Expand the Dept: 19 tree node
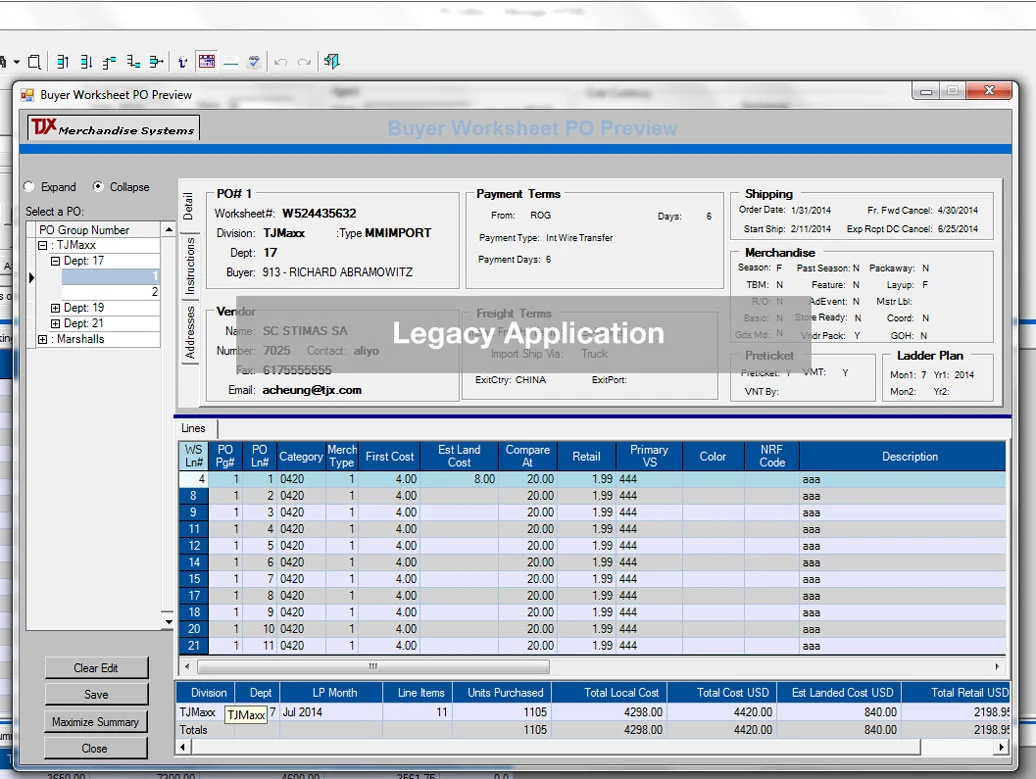The width and height of the screenshot is (1036, 779). pos(56,309)
